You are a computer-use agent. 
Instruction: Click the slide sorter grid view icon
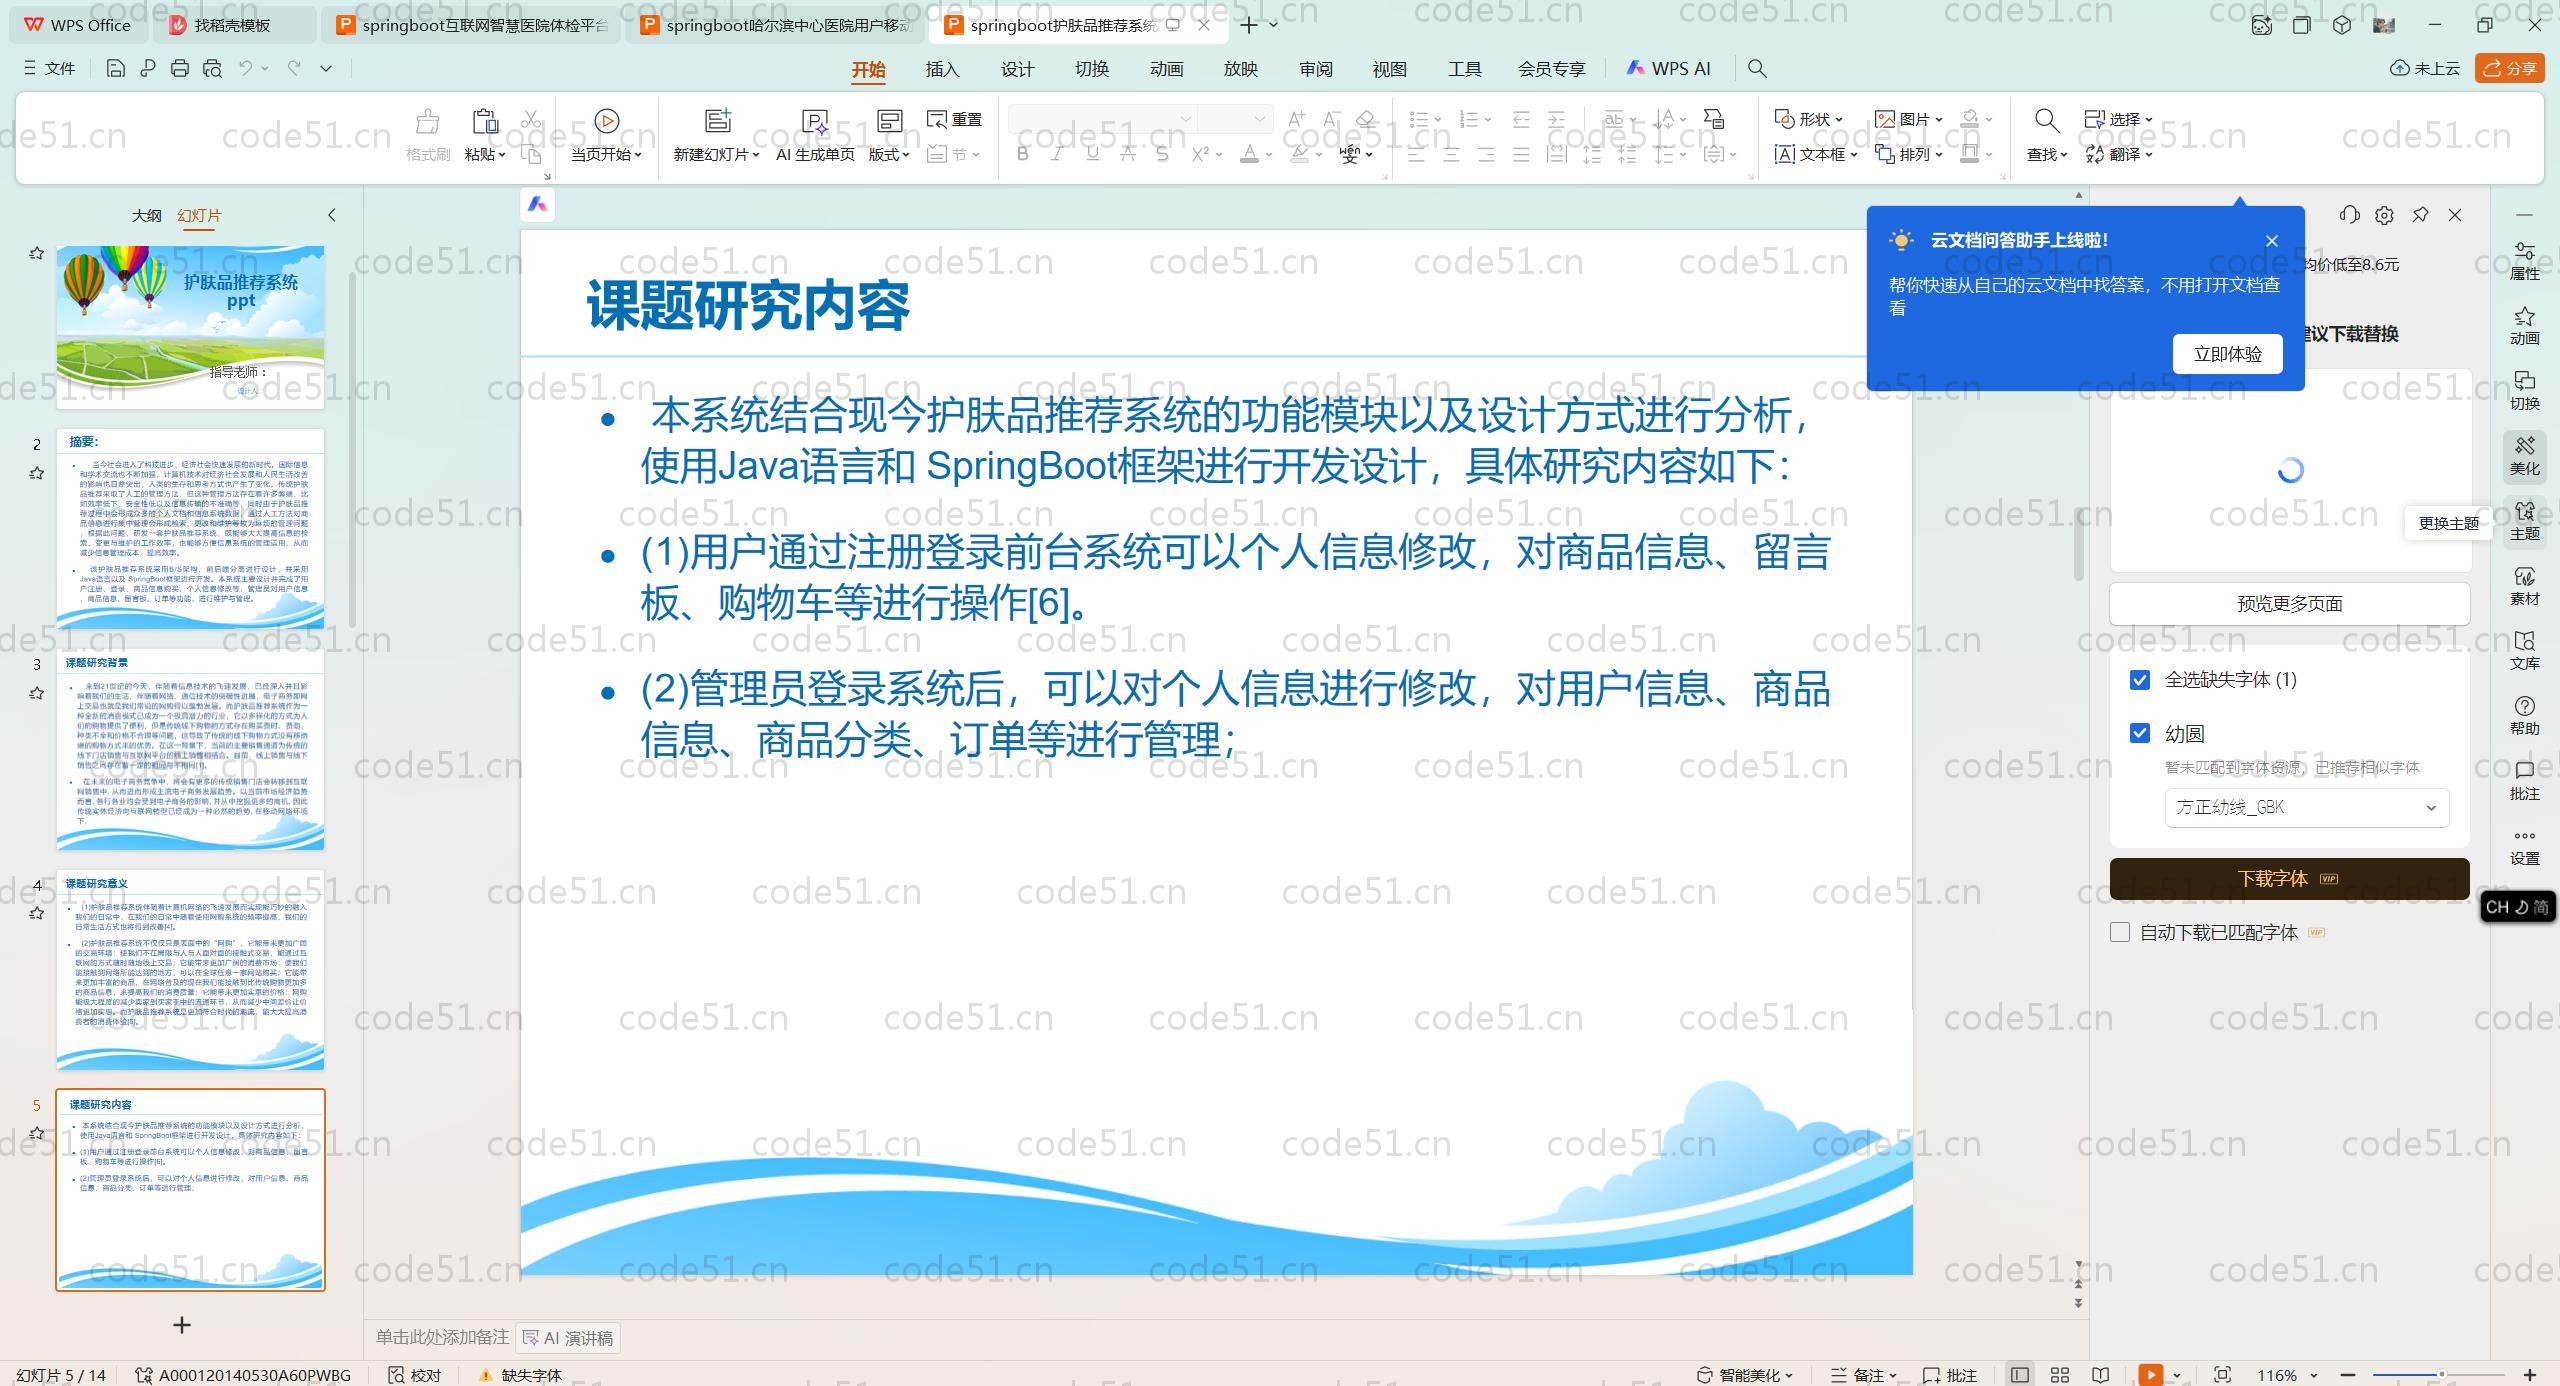2060,1375
